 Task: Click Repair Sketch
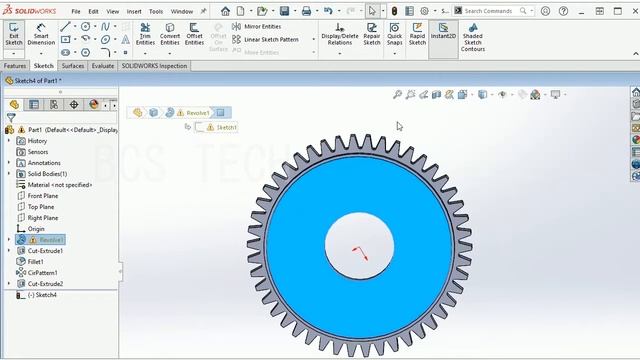[372, 34]
